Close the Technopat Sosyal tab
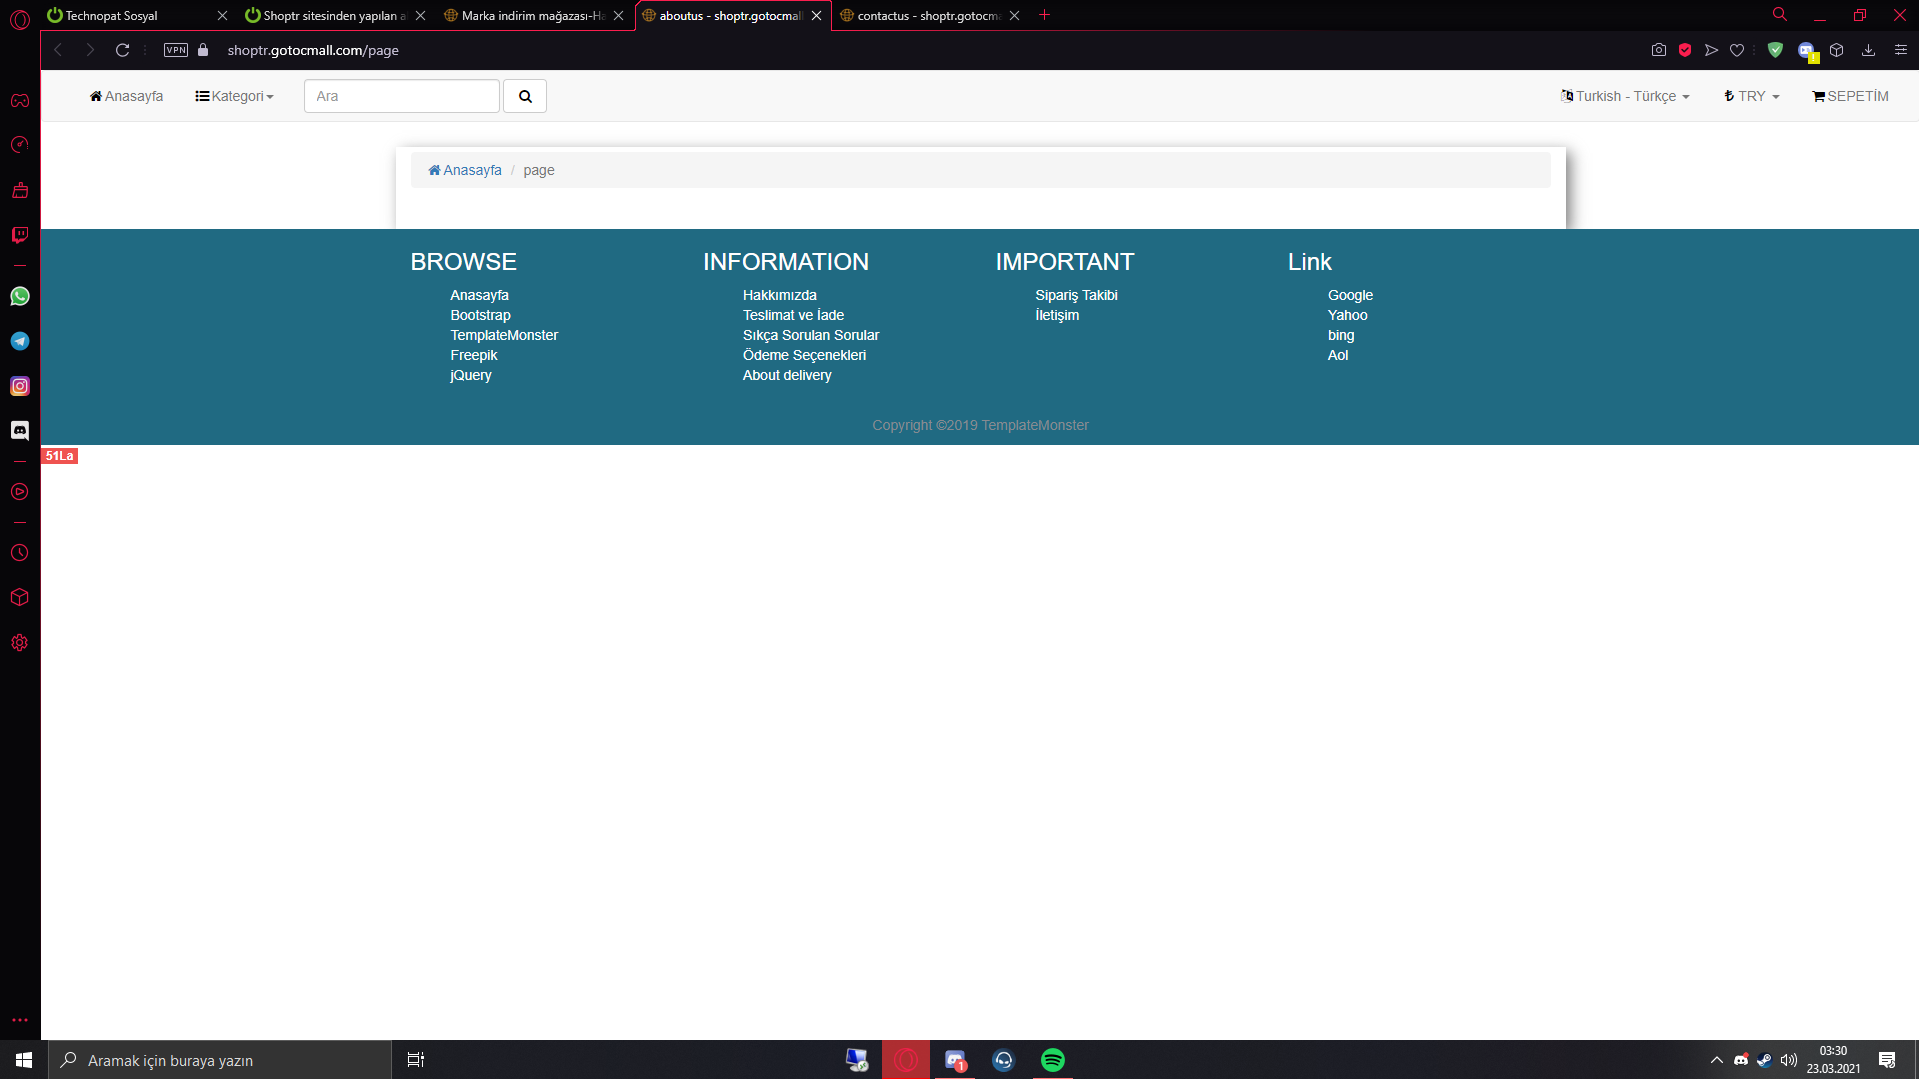1919x1079 pixels. (x=222, y=15)
